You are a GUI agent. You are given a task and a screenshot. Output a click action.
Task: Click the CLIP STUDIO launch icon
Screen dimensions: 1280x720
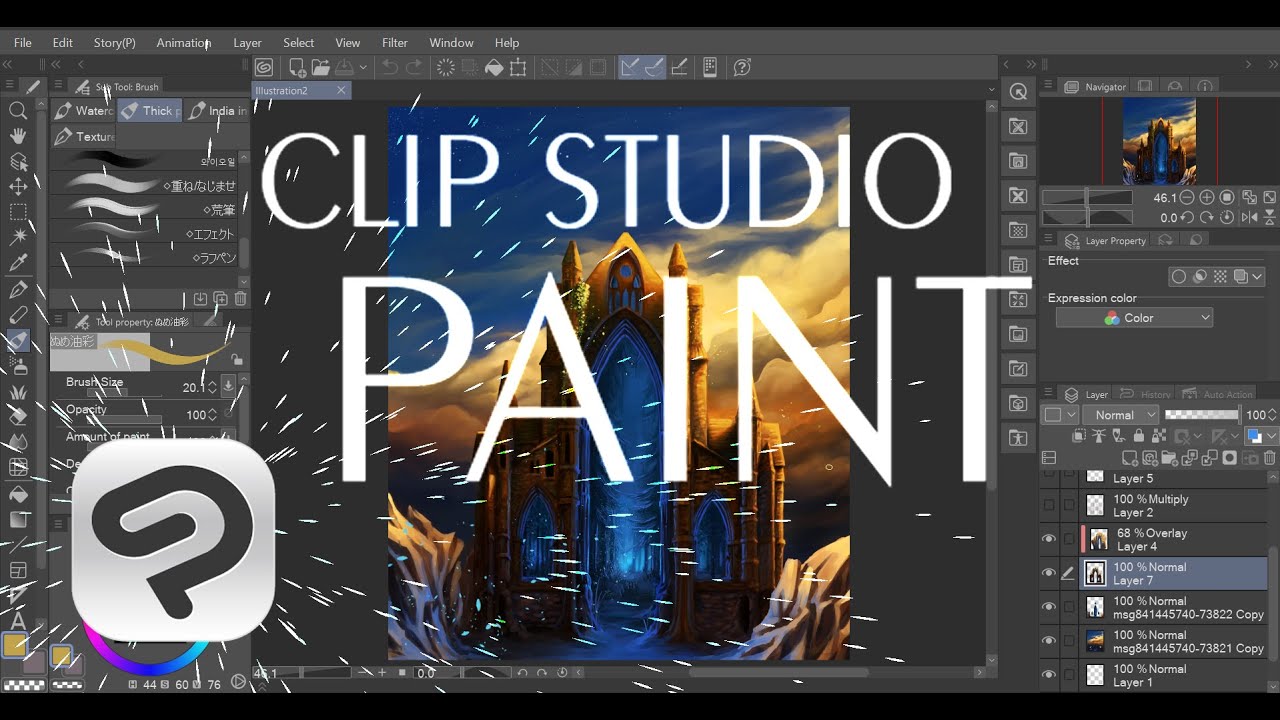click(x=264, y=67)
